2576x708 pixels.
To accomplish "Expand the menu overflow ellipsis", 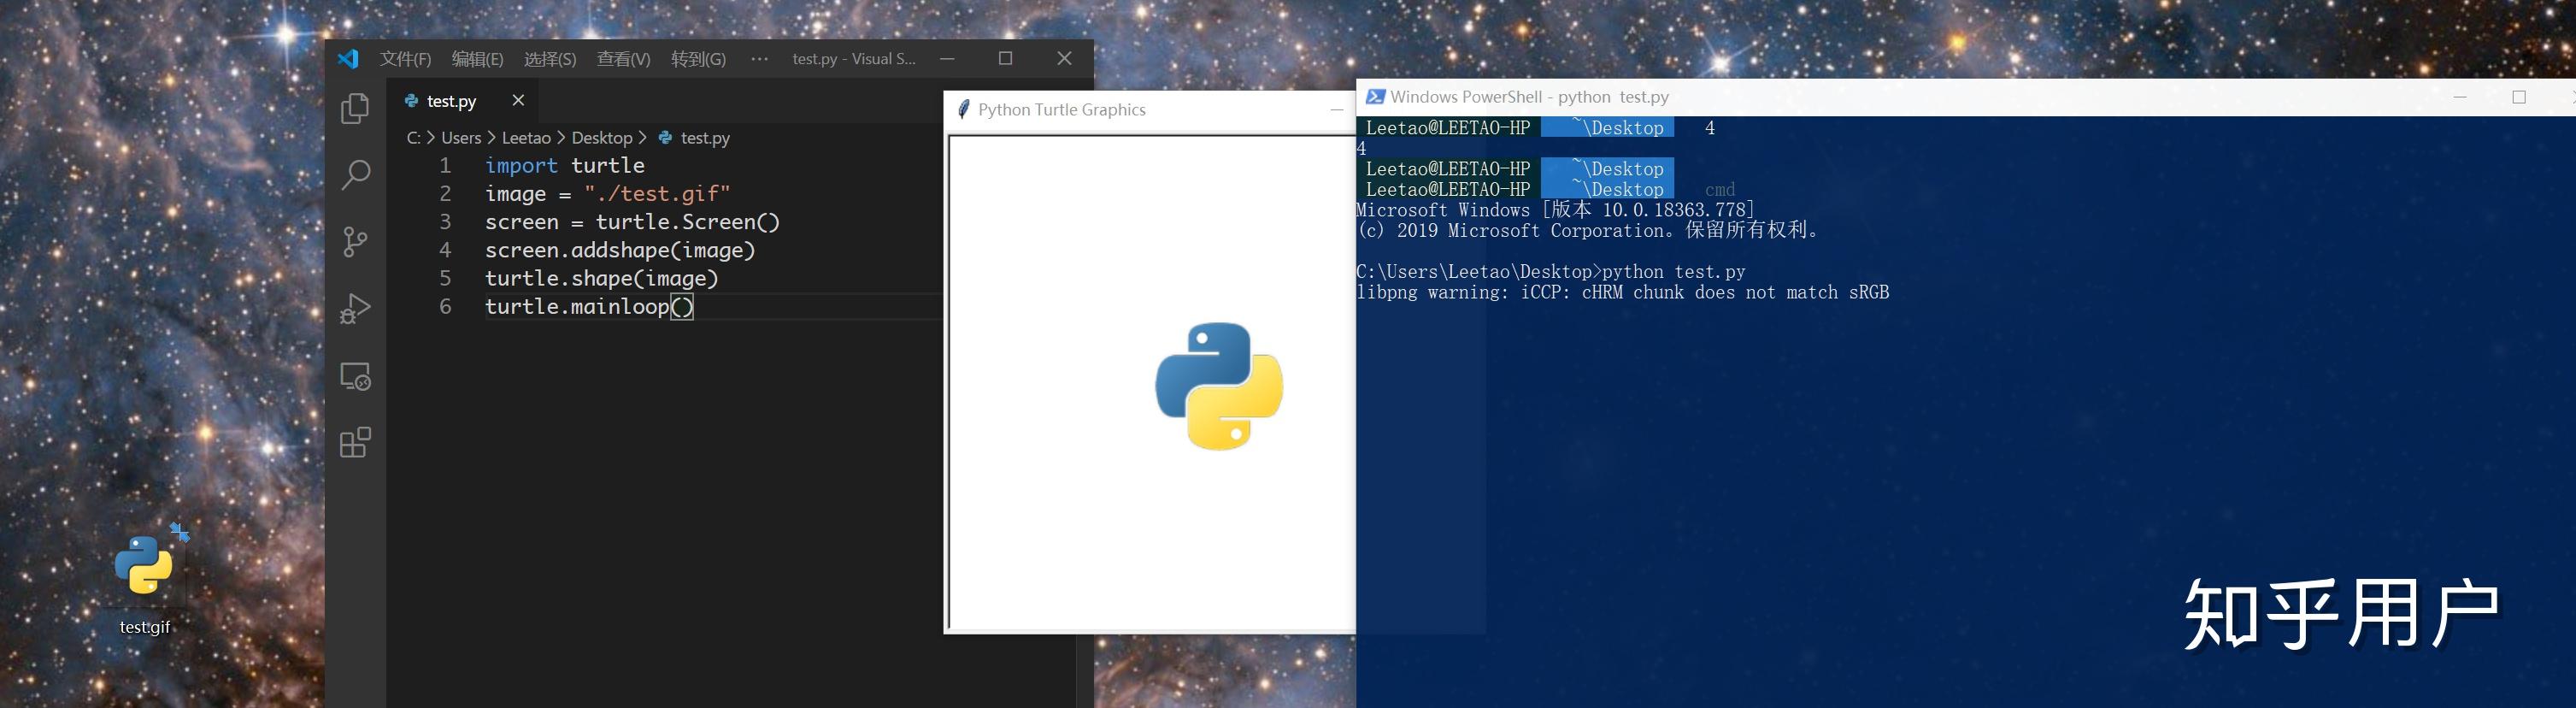I will pos(759,59).
